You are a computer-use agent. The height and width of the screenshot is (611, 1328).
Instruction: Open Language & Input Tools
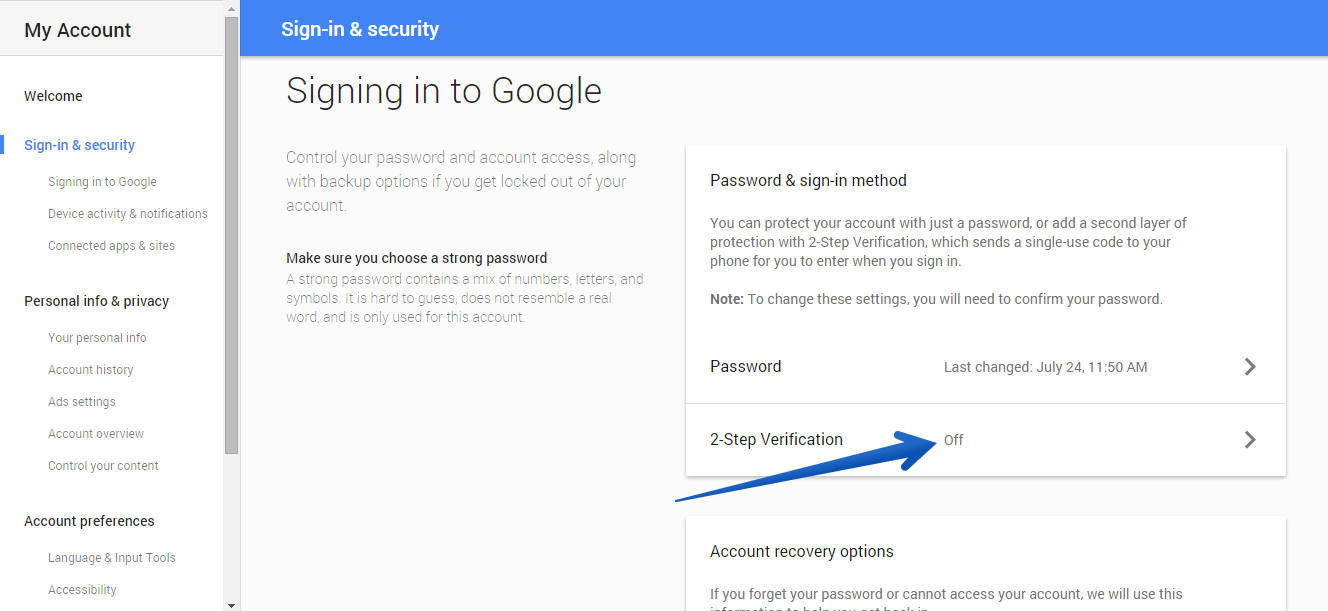[112, 558]
